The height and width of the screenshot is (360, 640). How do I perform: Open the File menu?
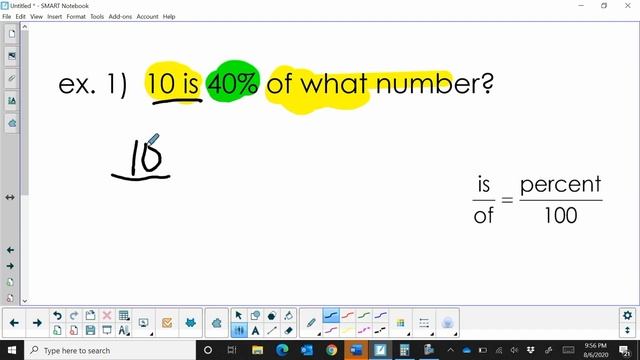pyautogui.click(x=7, y=17)
